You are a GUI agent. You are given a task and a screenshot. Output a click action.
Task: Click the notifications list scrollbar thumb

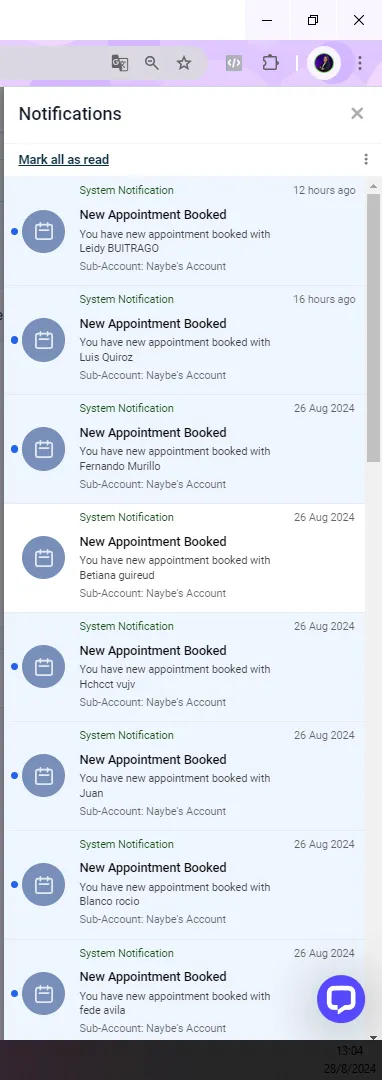coord(373,327)
